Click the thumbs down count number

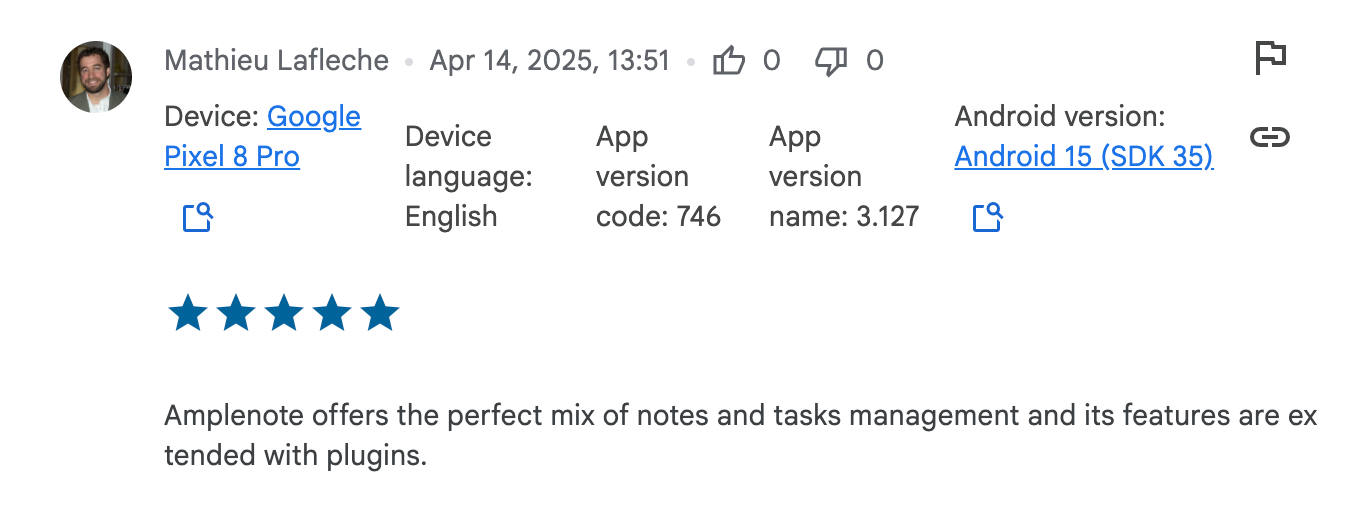[x=874, y=61]
